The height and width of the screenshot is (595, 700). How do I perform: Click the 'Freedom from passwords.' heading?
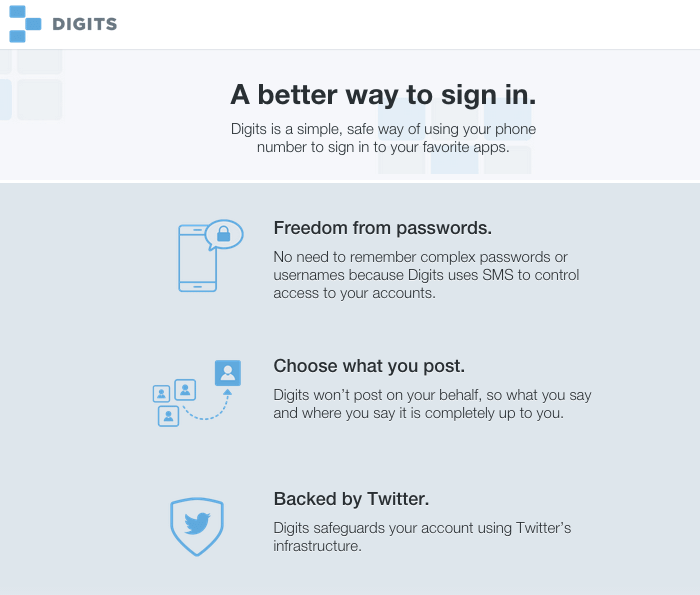pyautogui.click(x=383, y=228)
